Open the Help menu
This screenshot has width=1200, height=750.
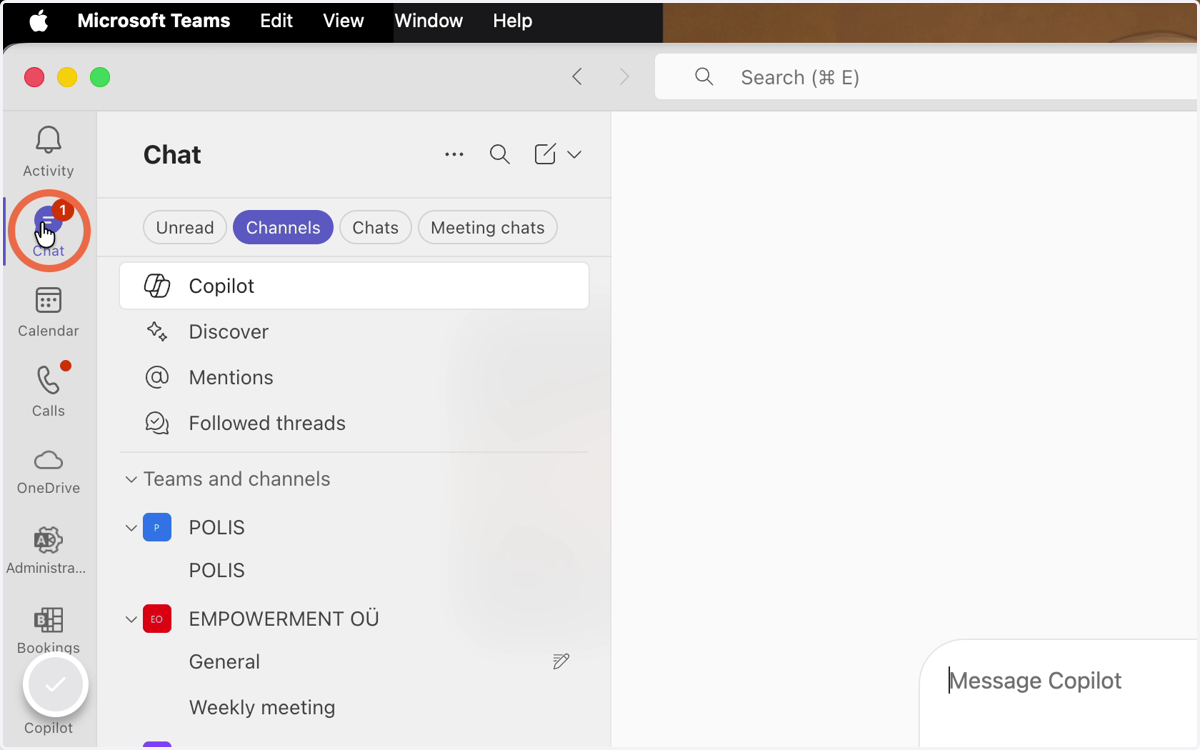[513, 21]
